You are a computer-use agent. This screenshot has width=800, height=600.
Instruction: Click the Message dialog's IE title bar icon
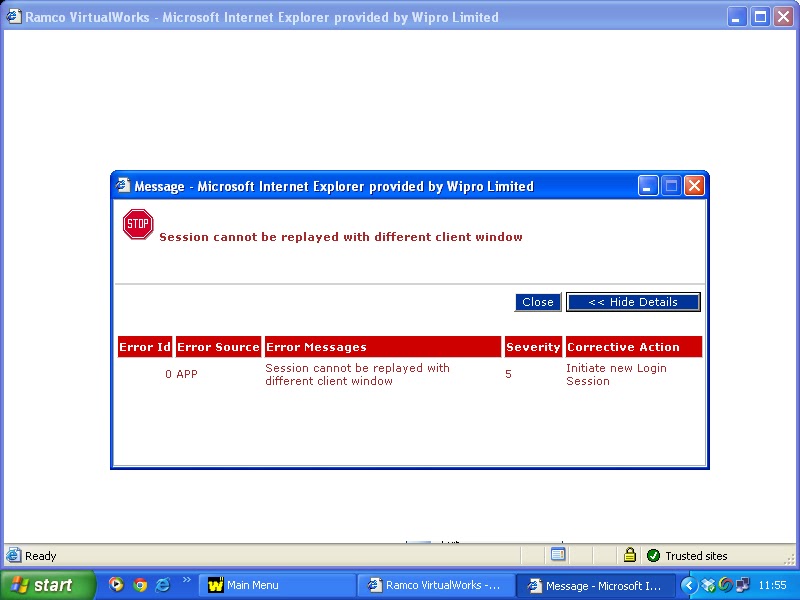122,186
